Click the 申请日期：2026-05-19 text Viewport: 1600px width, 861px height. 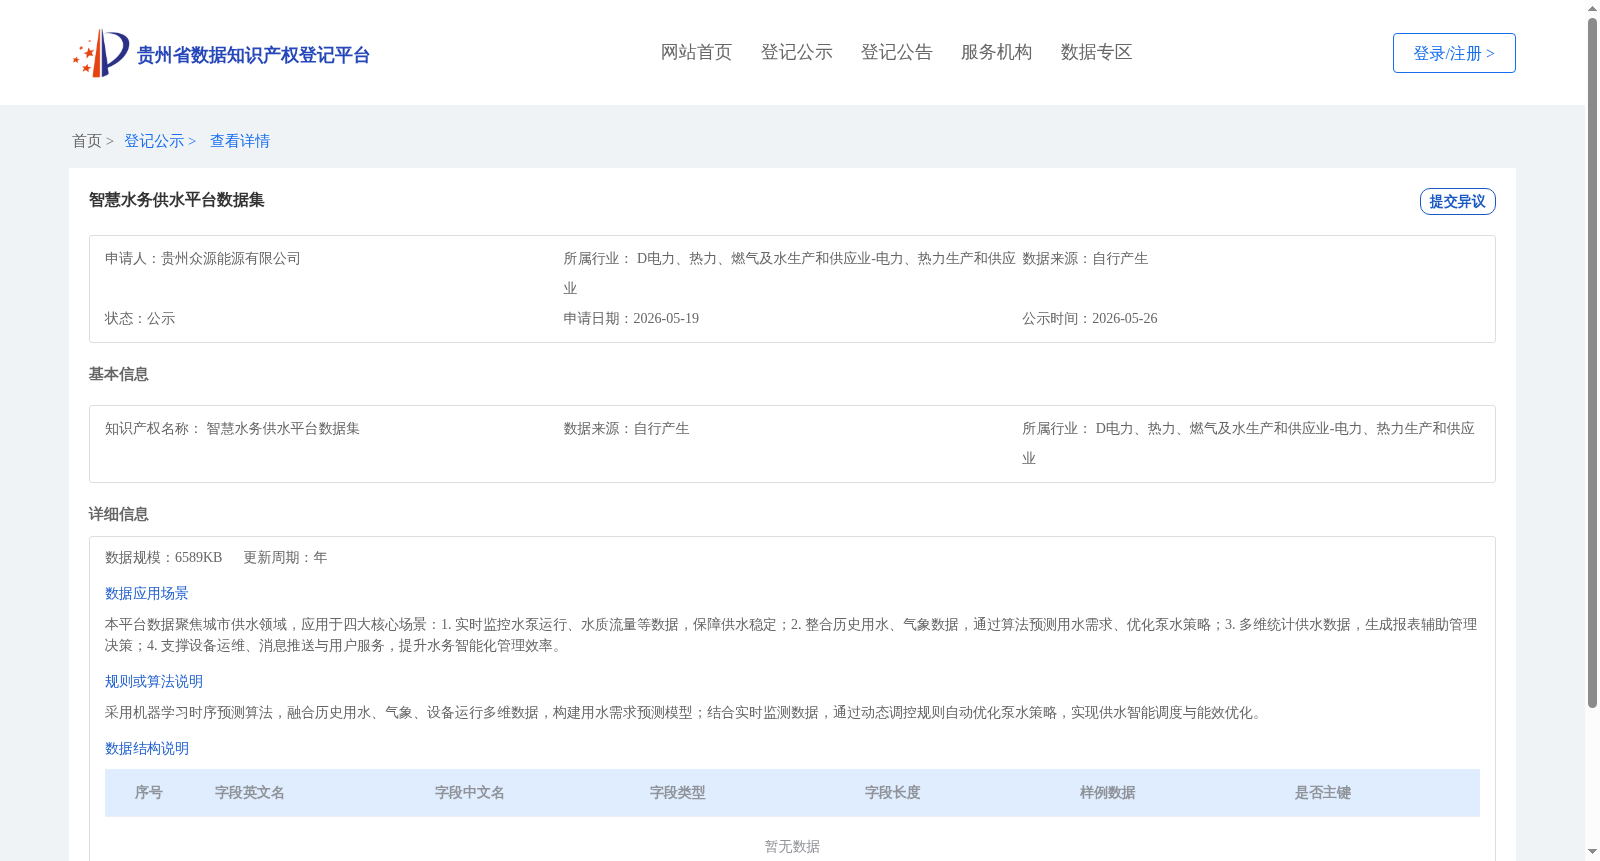(x=631, y=318)
